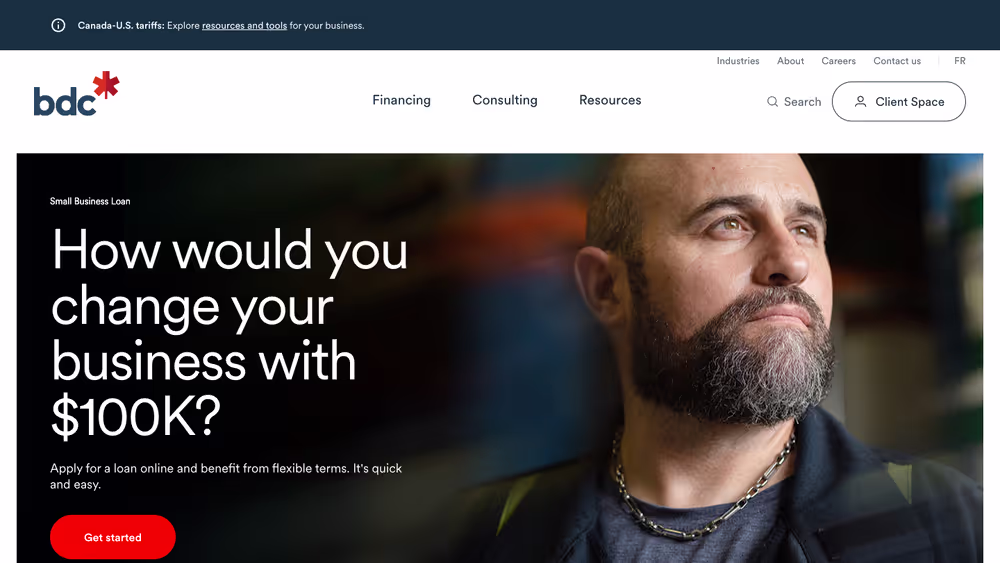The image size is (1000, 563).
Task: Open the About page
Action: pyautogui.click(x=790, y=61)
